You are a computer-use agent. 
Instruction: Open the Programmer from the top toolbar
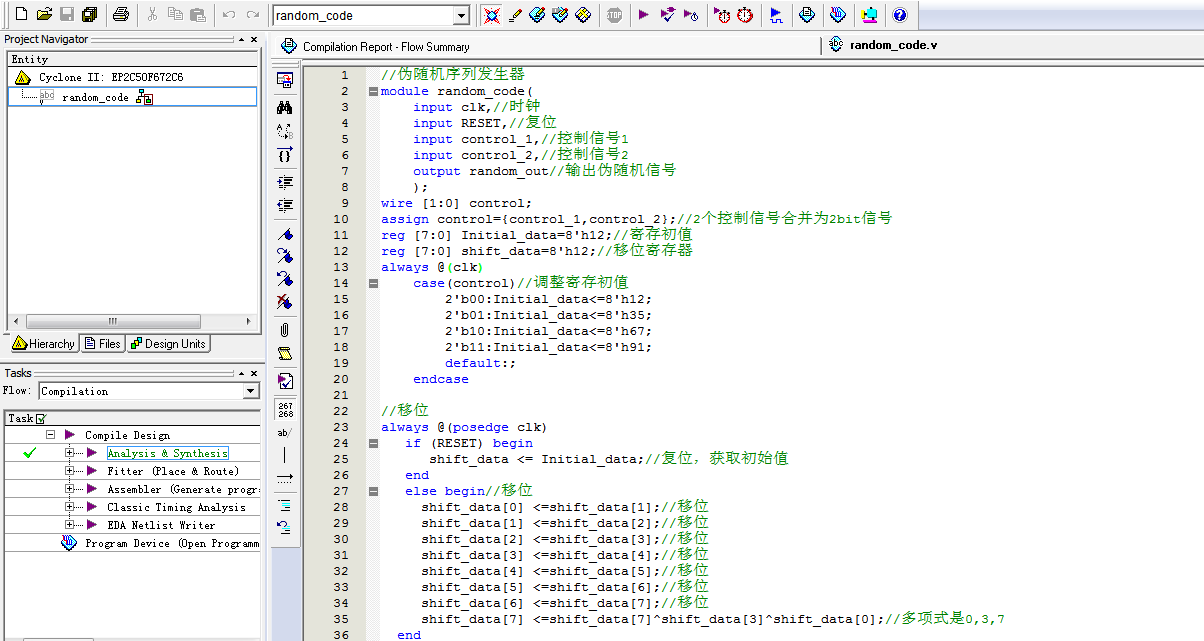click(838, 15)
